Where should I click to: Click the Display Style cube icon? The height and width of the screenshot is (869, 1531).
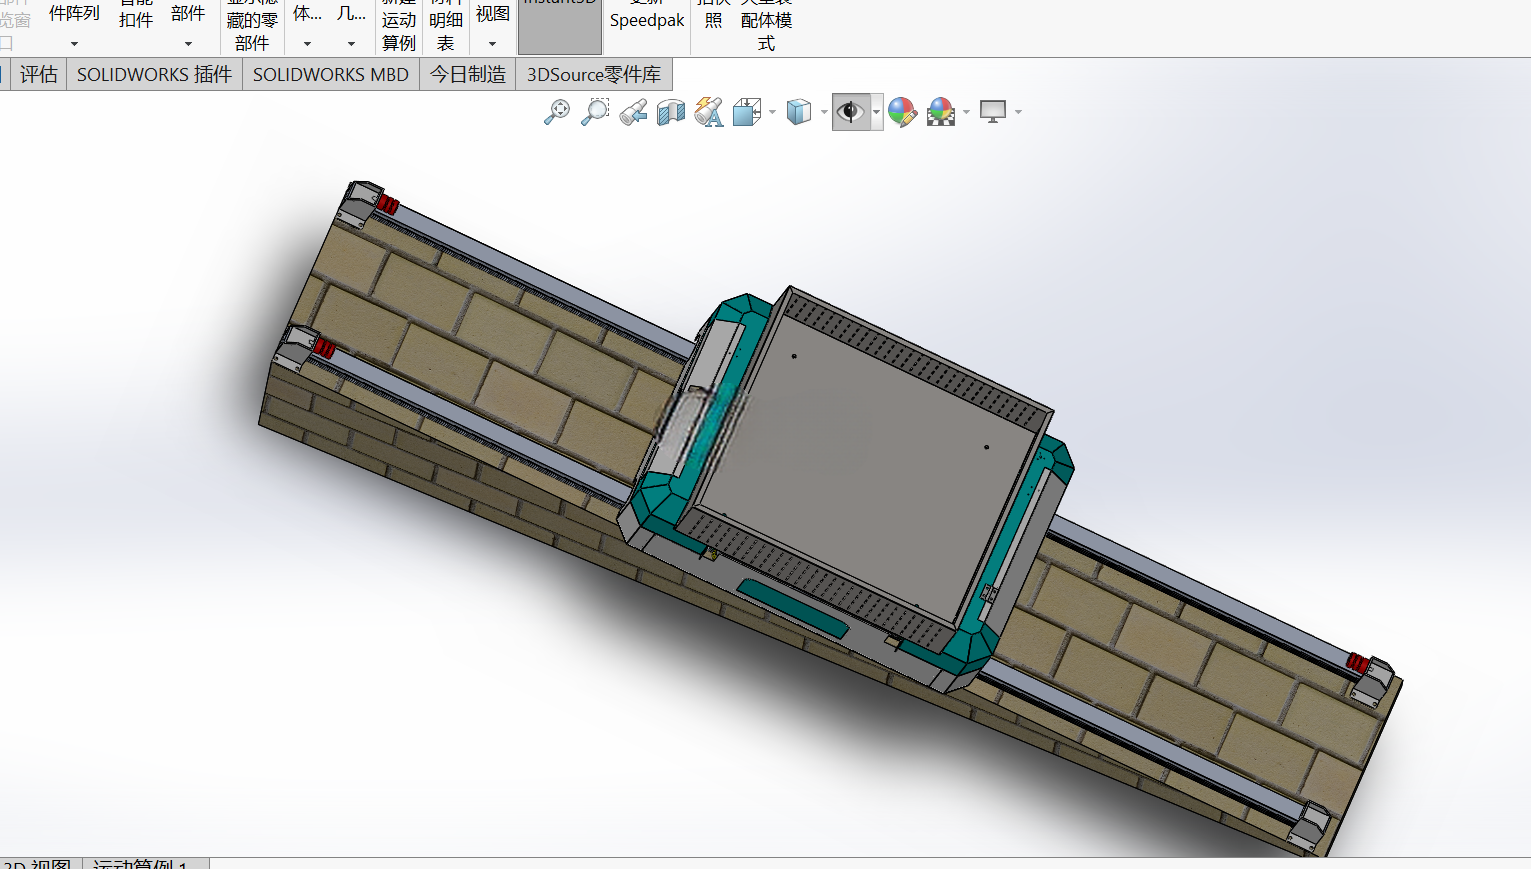pos(799,112)
